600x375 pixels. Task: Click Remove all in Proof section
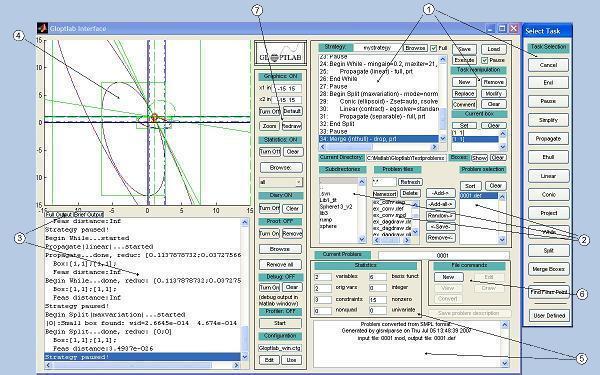point(280,264)
